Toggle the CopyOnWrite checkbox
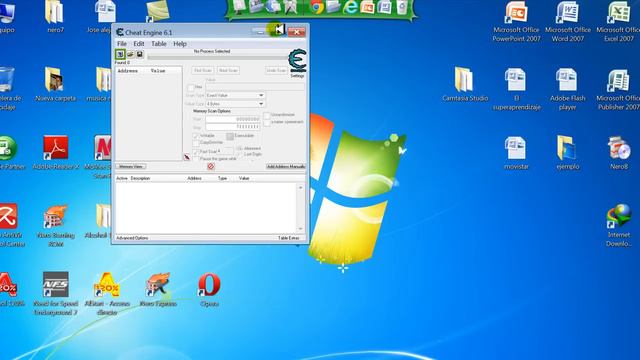 pyautogui.click(x=196, y=143)
